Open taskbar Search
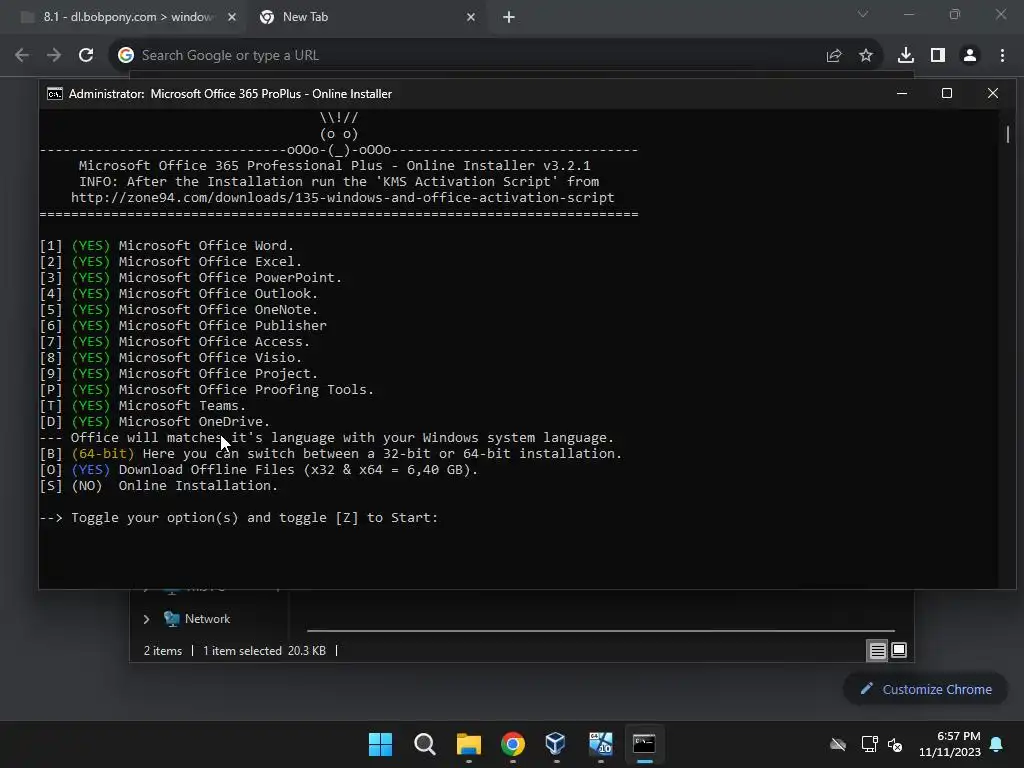The height and width of the screenshot is (768, 1024). click(x=424, y=744)
